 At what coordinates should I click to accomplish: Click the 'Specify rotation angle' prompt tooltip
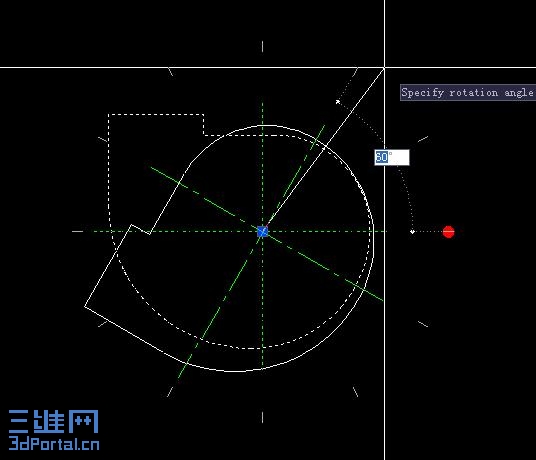pos(468,93)
